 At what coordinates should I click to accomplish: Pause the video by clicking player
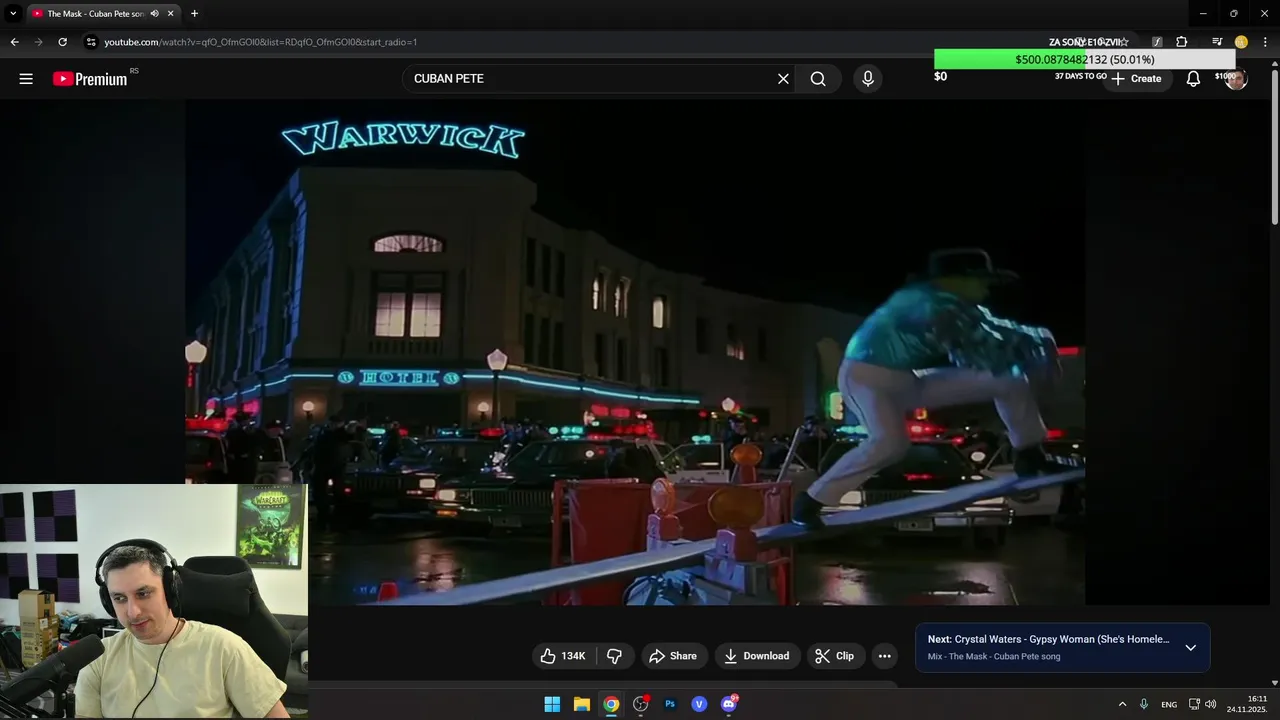pos(635,352)
